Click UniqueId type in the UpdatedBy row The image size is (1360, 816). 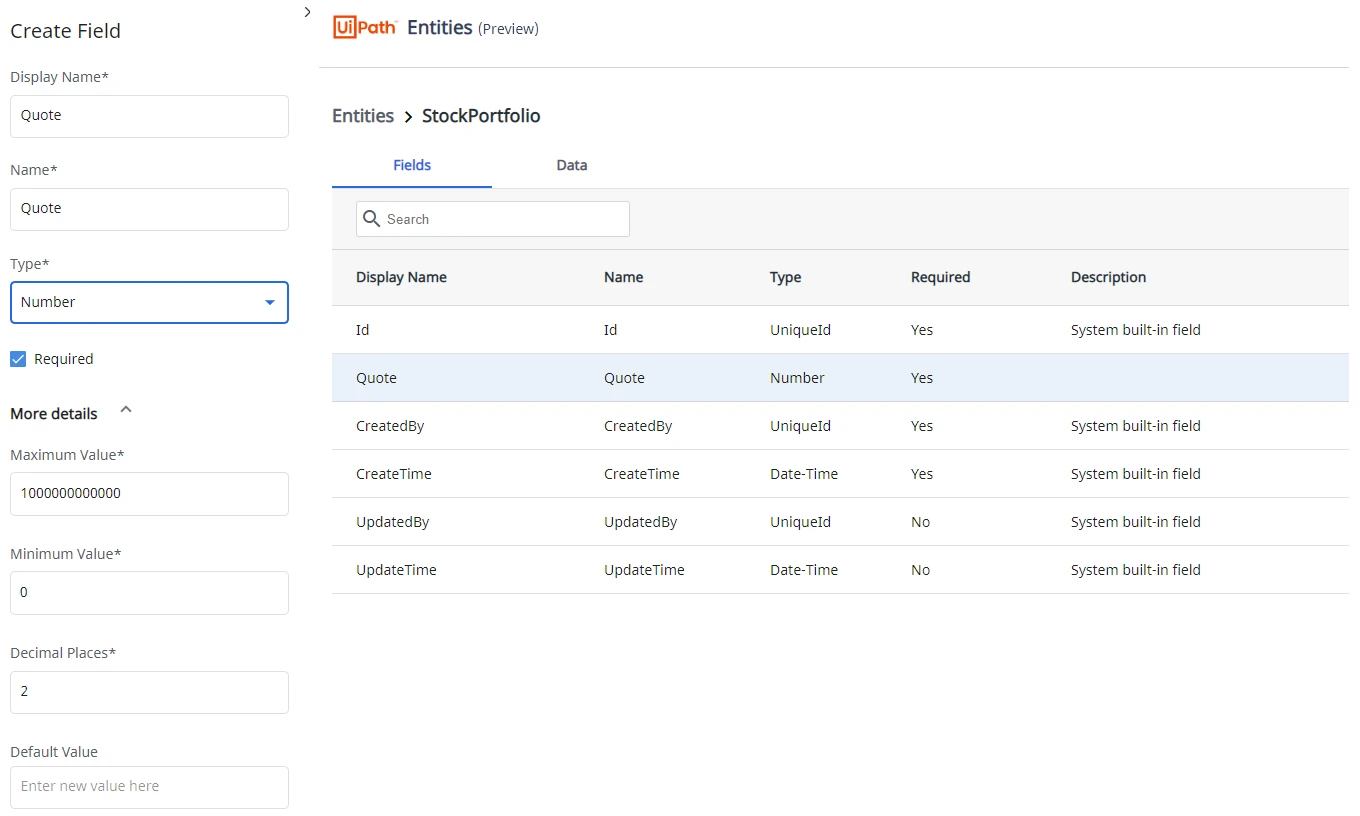click(800, 522)
